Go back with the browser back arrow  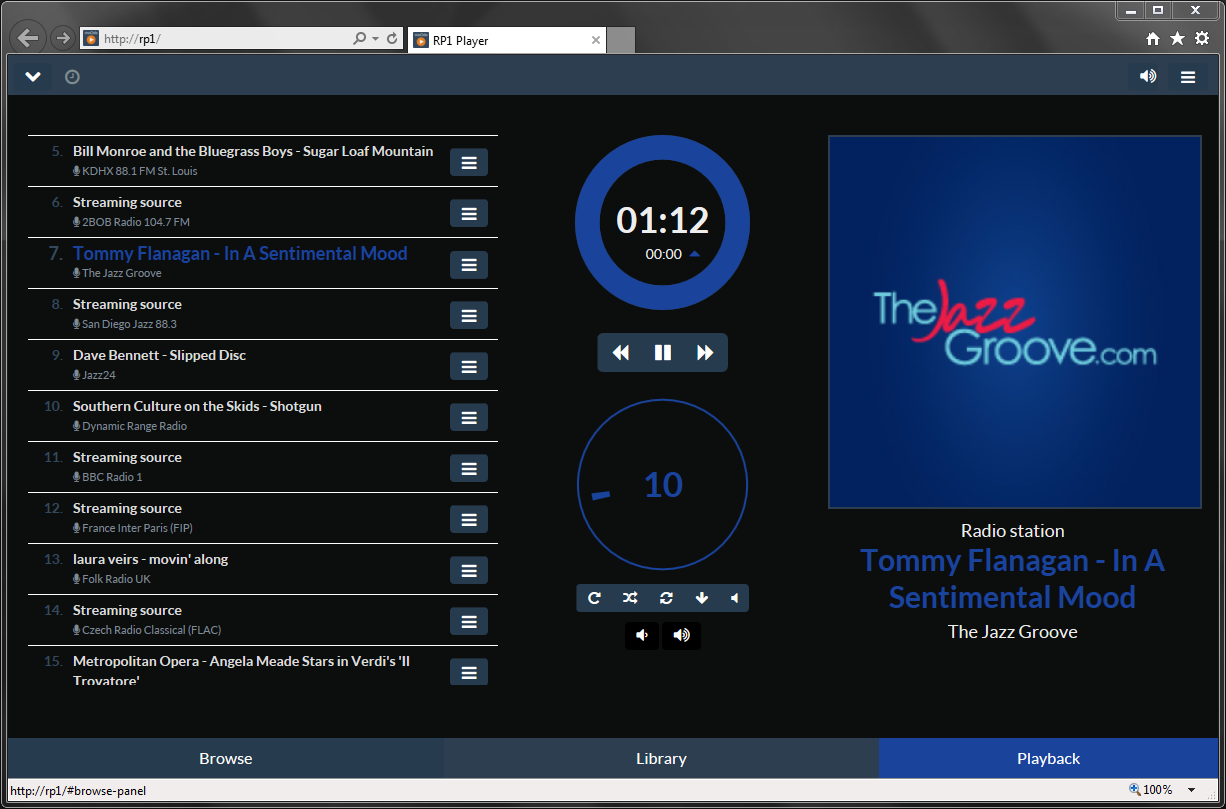coord(28,38)
